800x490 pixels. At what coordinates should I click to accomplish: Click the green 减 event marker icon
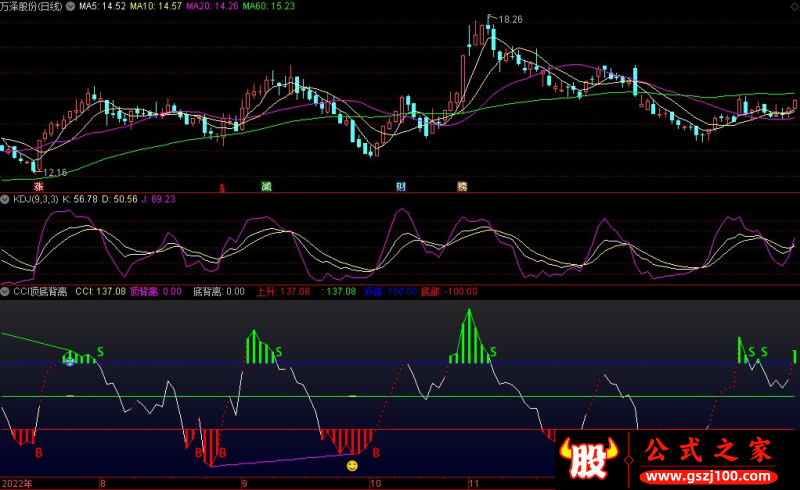click(x=266, y=186)
